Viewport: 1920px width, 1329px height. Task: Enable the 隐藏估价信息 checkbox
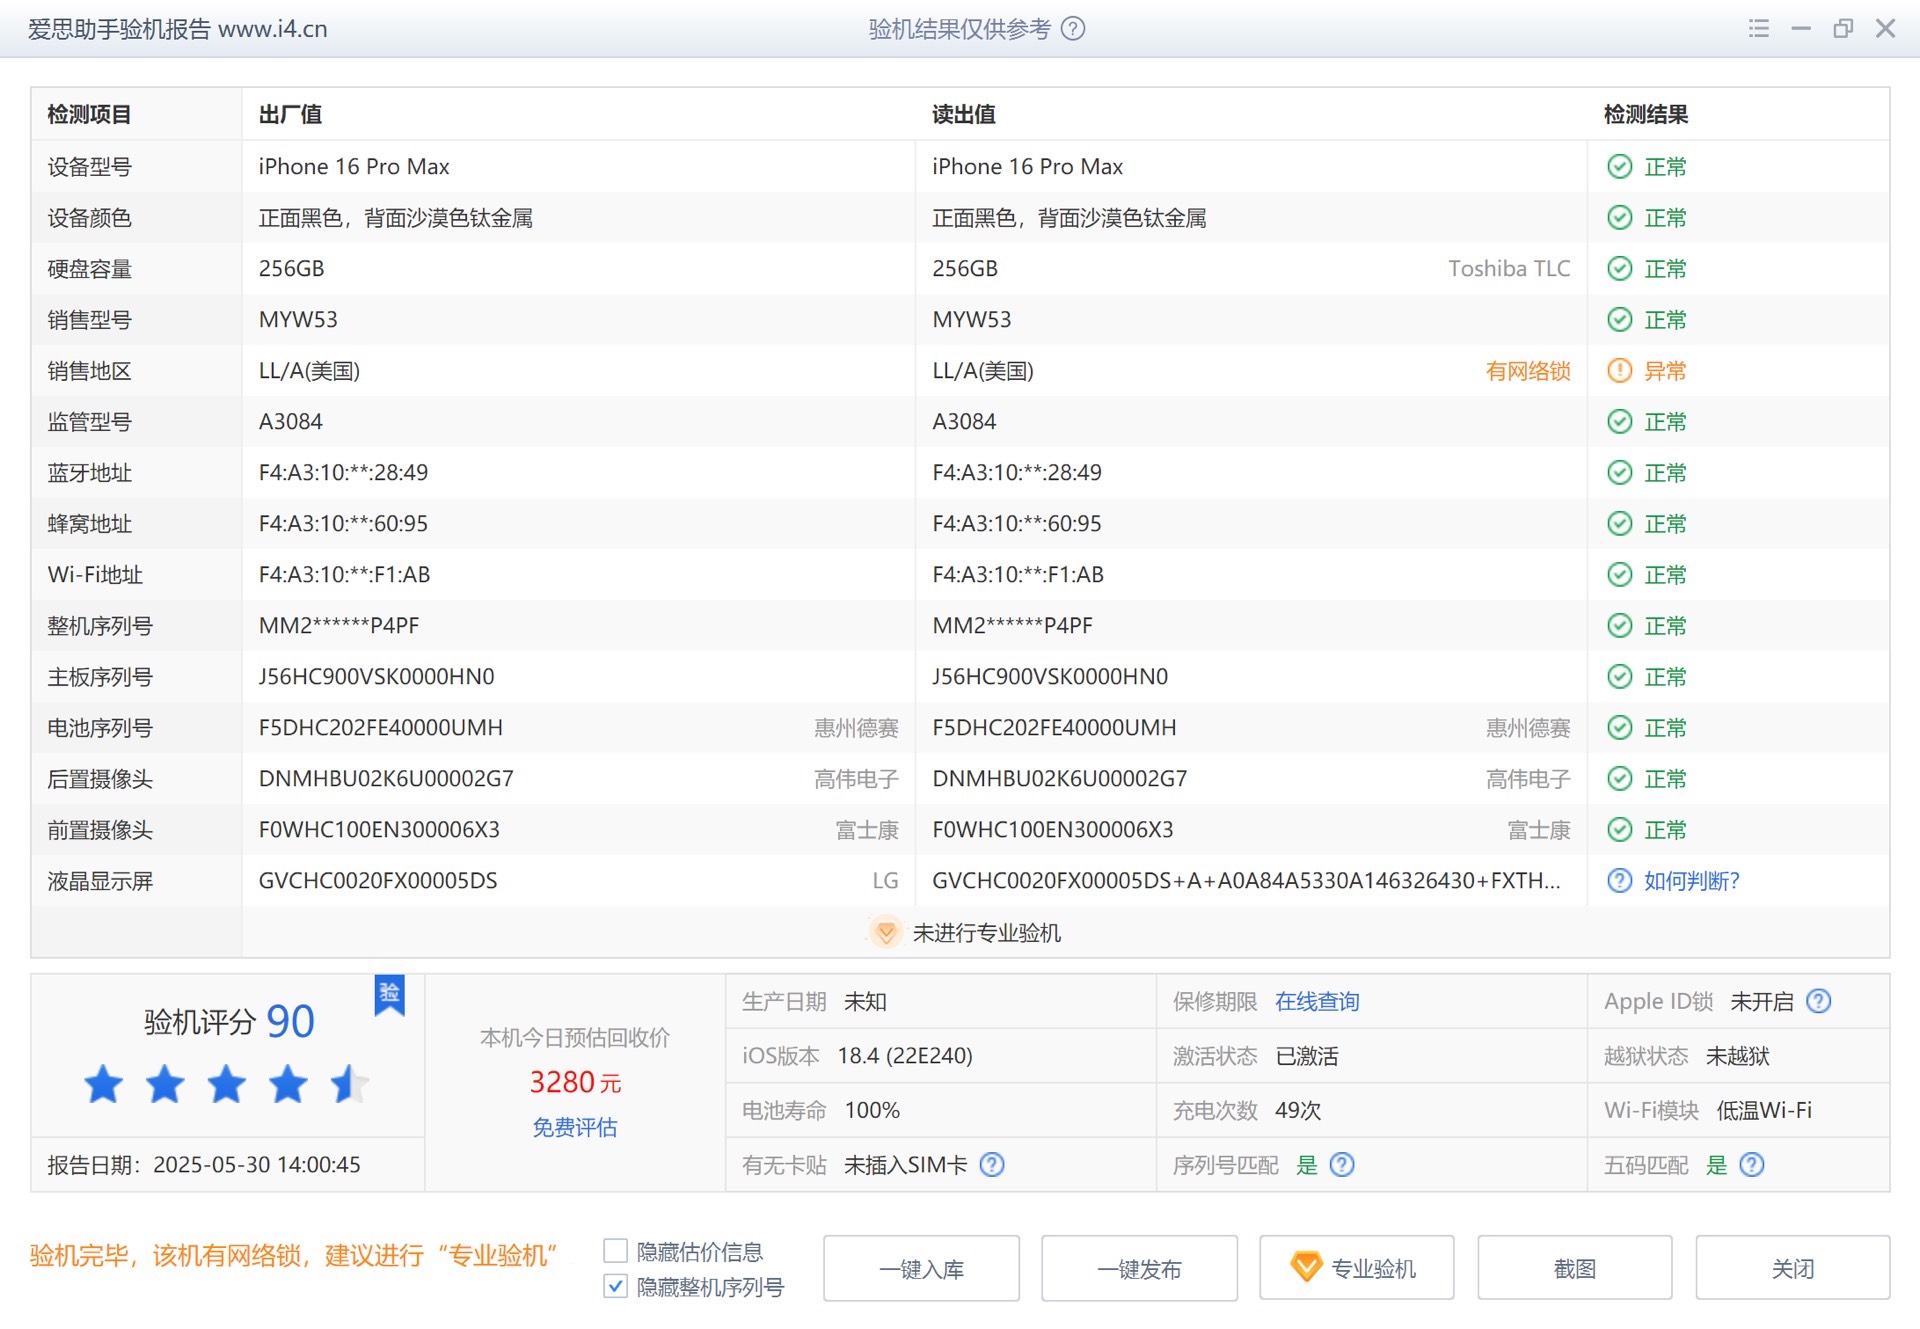pos(616,1251)
